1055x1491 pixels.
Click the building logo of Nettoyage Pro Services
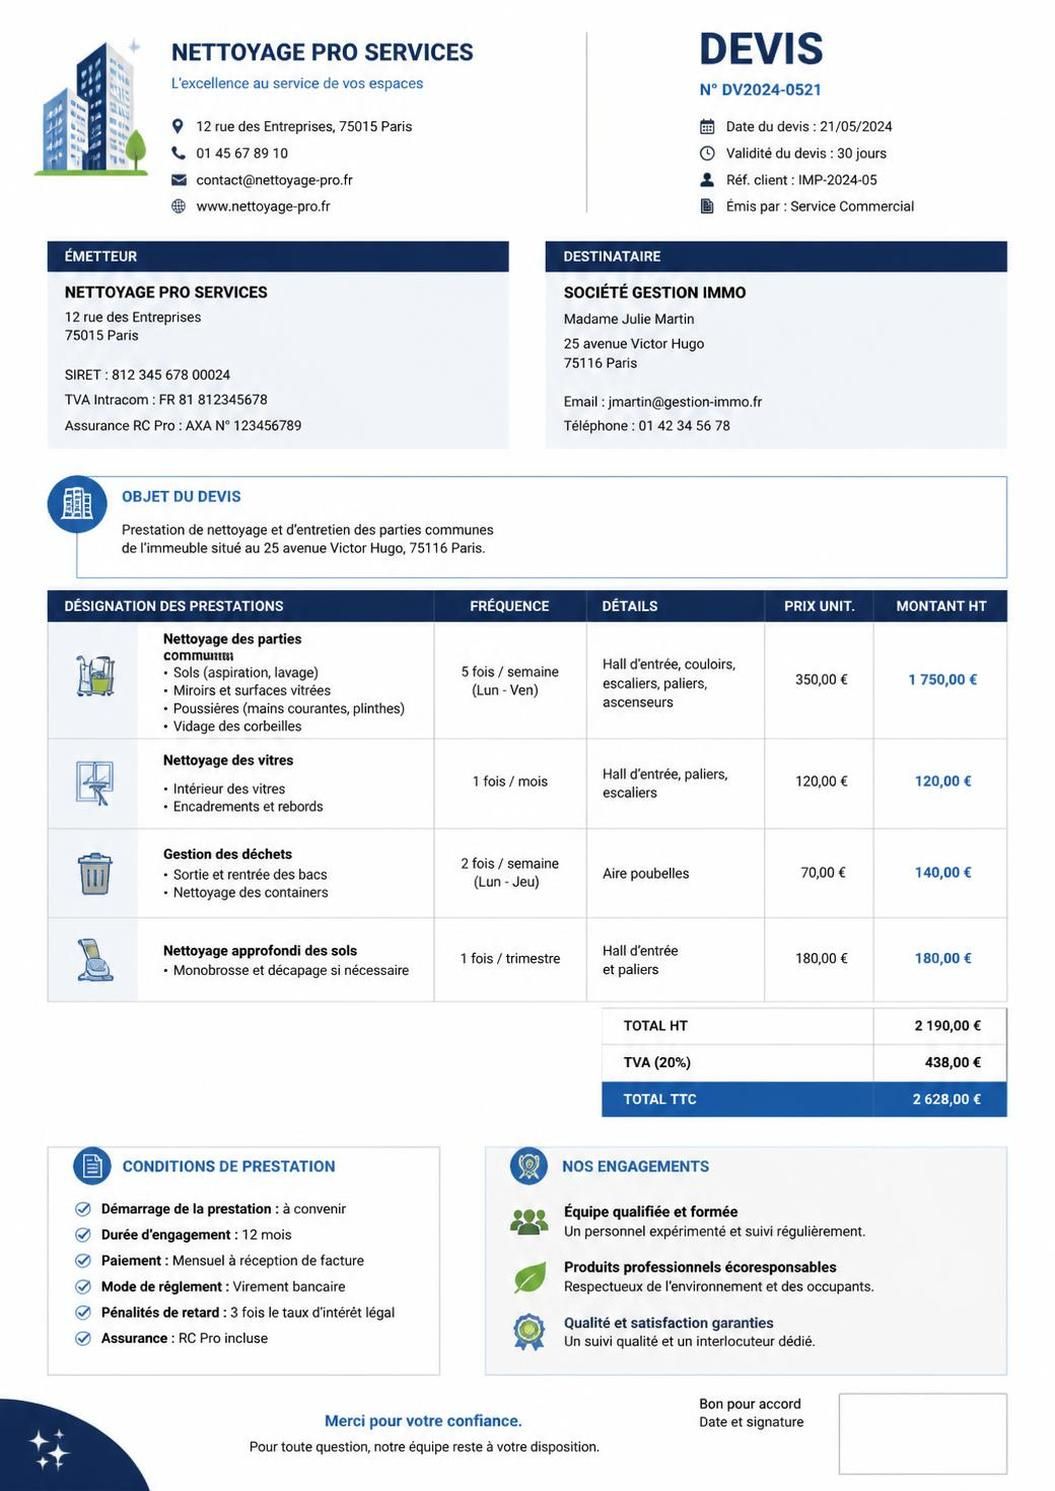coord(91,108)
